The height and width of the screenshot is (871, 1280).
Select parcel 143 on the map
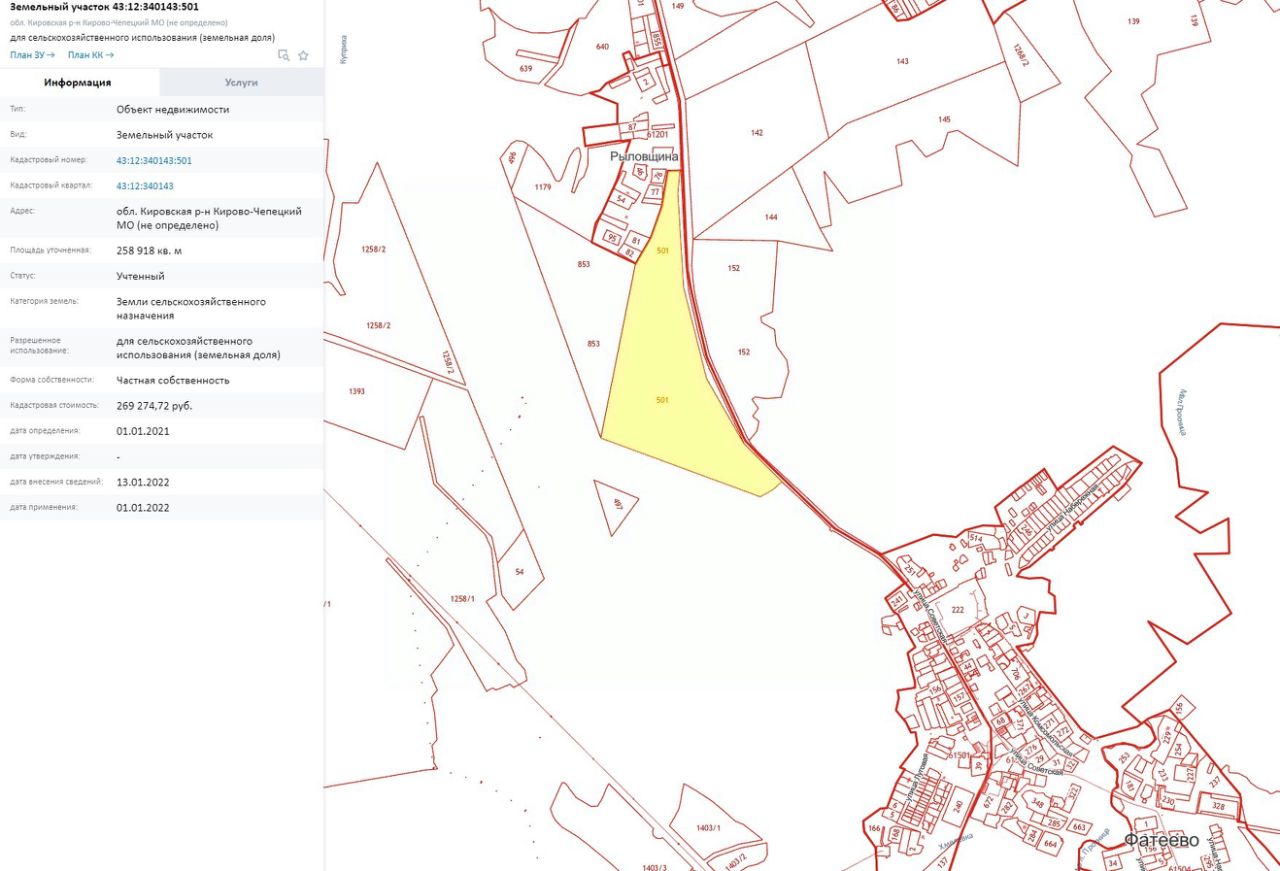902,62
